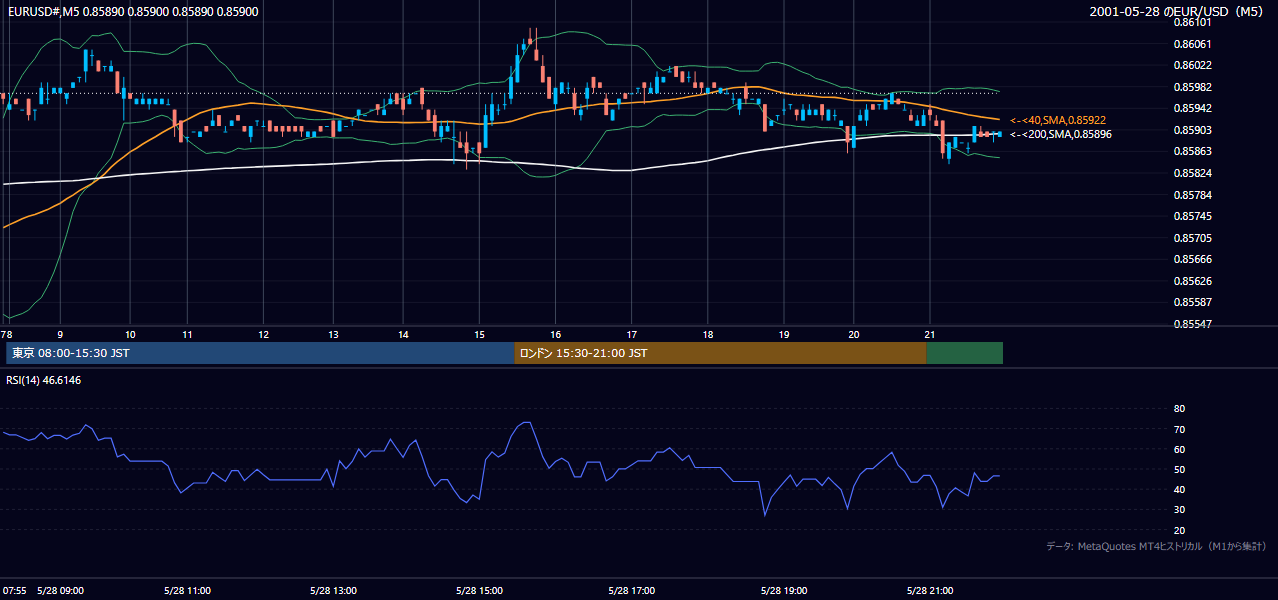The image size is (1278, 600).
Task: Click hour marker 17 under price chart
Action: [x=632, y=334]
